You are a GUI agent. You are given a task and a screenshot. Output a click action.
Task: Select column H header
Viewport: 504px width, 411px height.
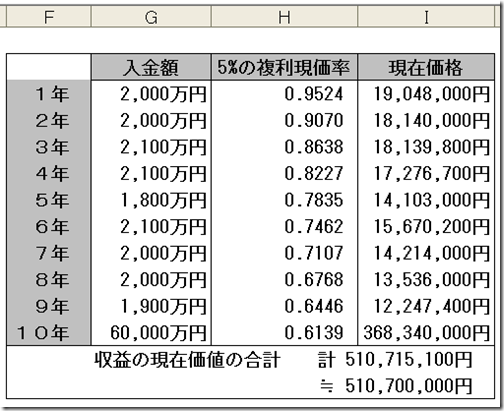pos(284,17)
